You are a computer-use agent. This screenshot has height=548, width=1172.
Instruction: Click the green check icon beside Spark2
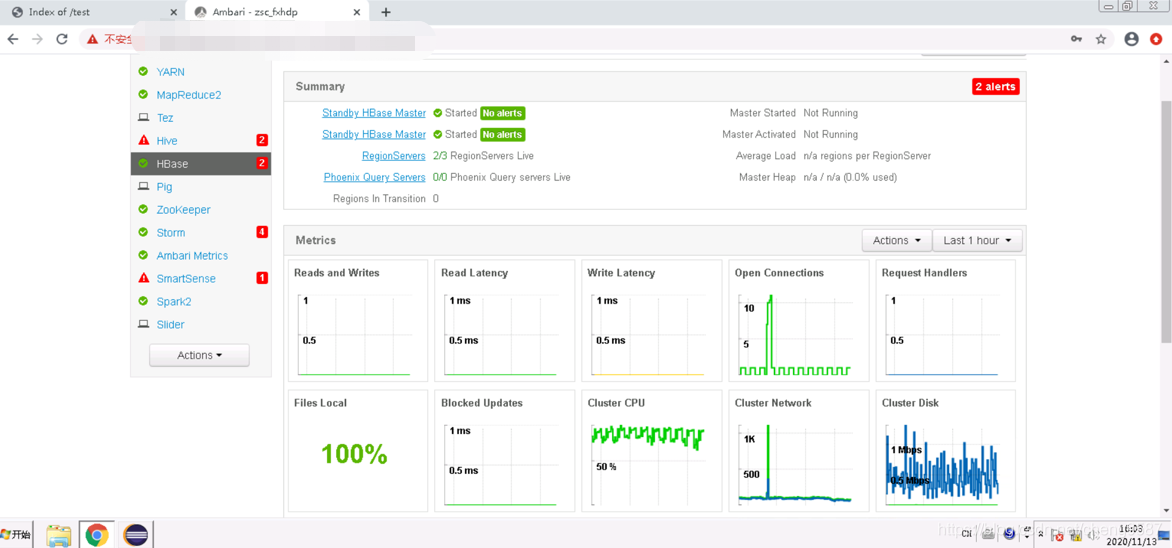[x=143, y=301]
